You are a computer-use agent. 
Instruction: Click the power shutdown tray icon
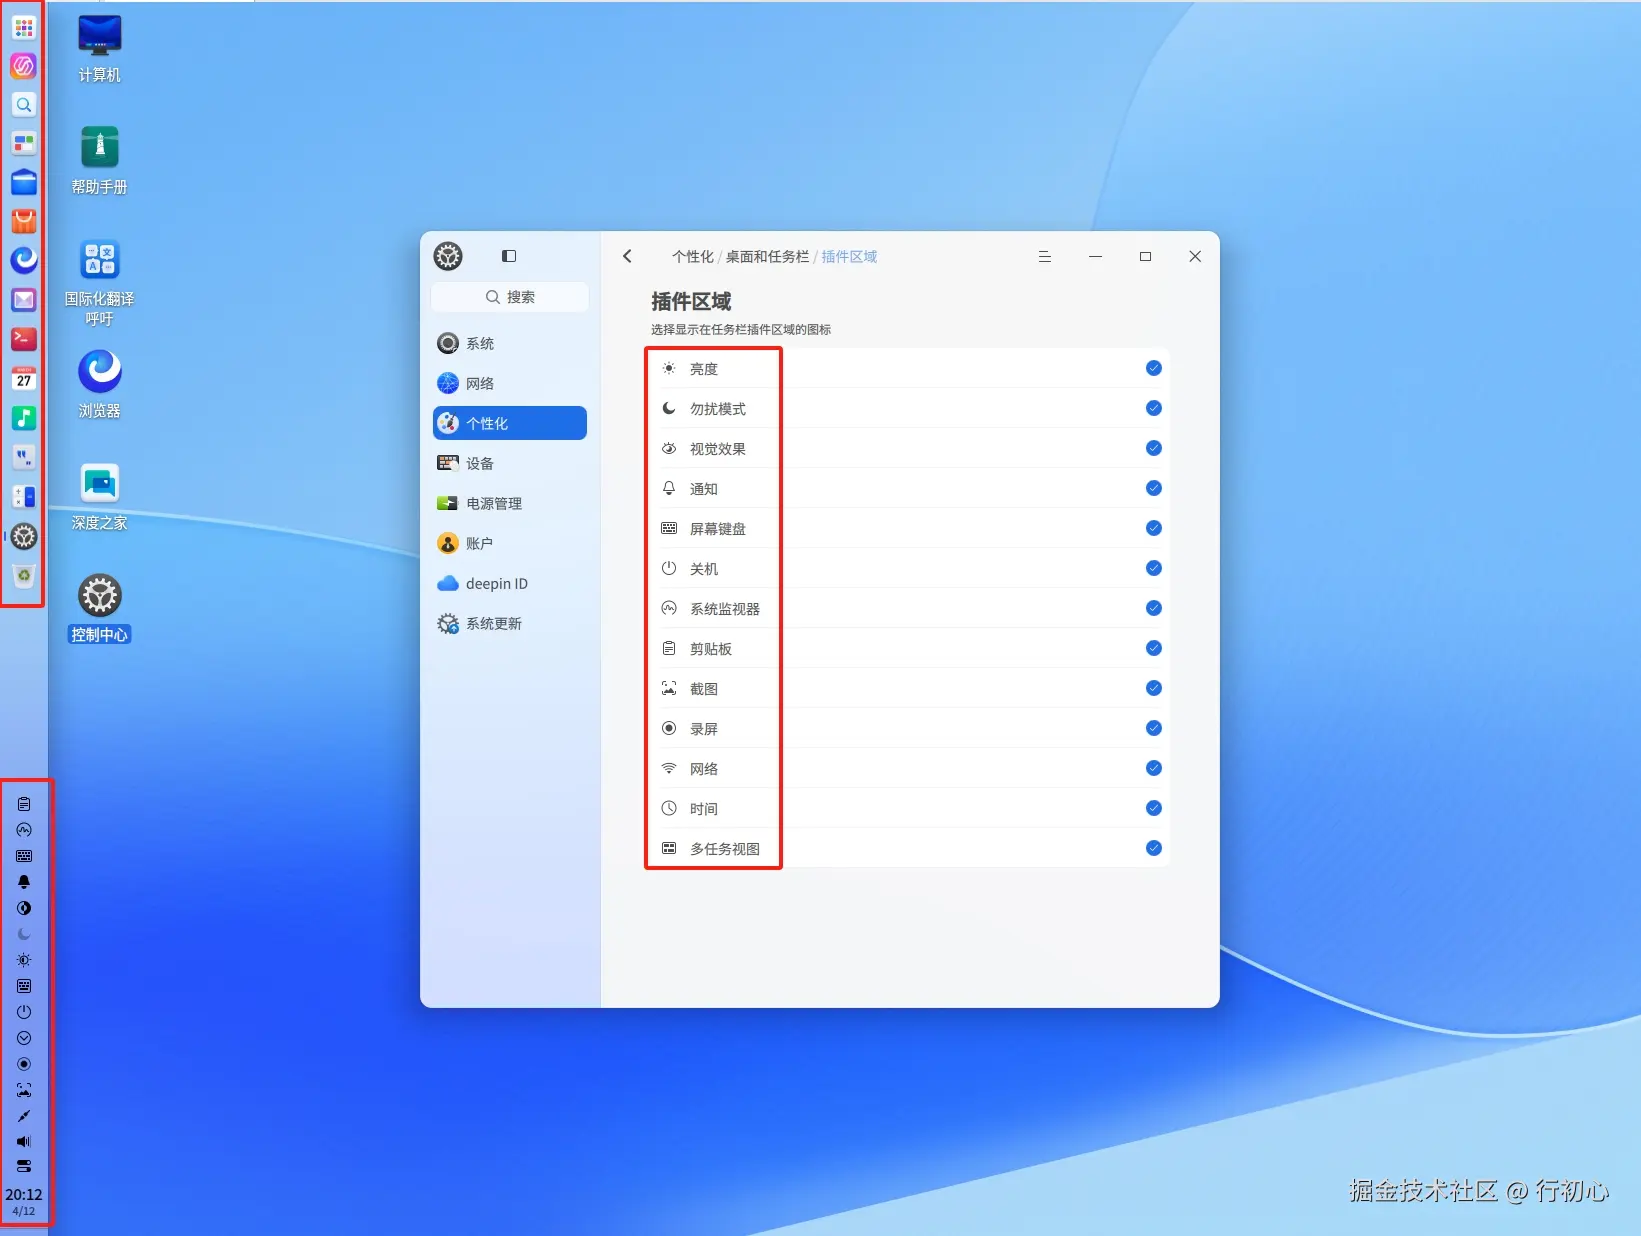(24, 1012)
